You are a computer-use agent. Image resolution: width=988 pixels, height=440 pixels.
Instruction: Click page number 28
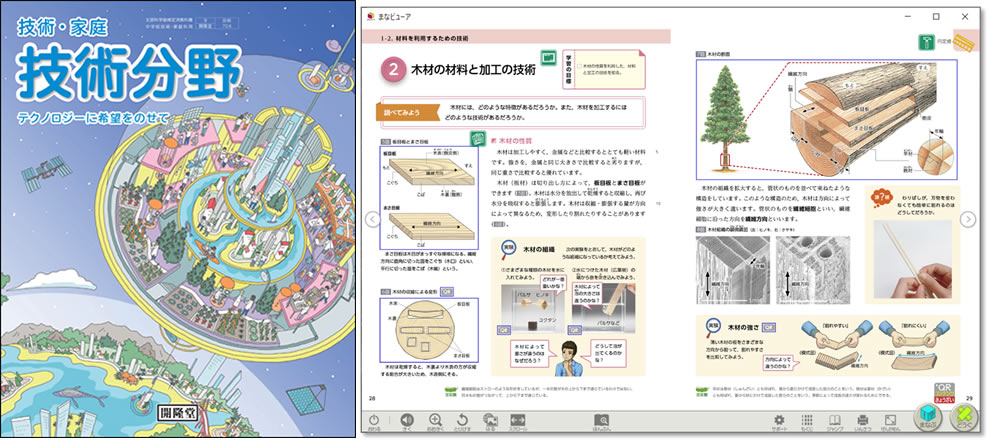click(372, 398)
